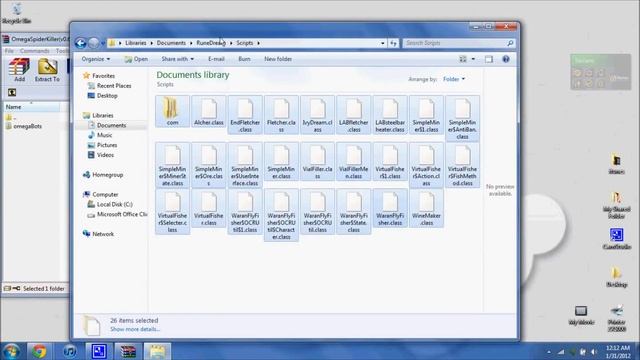The image size is (640, 360).
Task: Change view with the views icon
Action: click(x=463, y=59)
